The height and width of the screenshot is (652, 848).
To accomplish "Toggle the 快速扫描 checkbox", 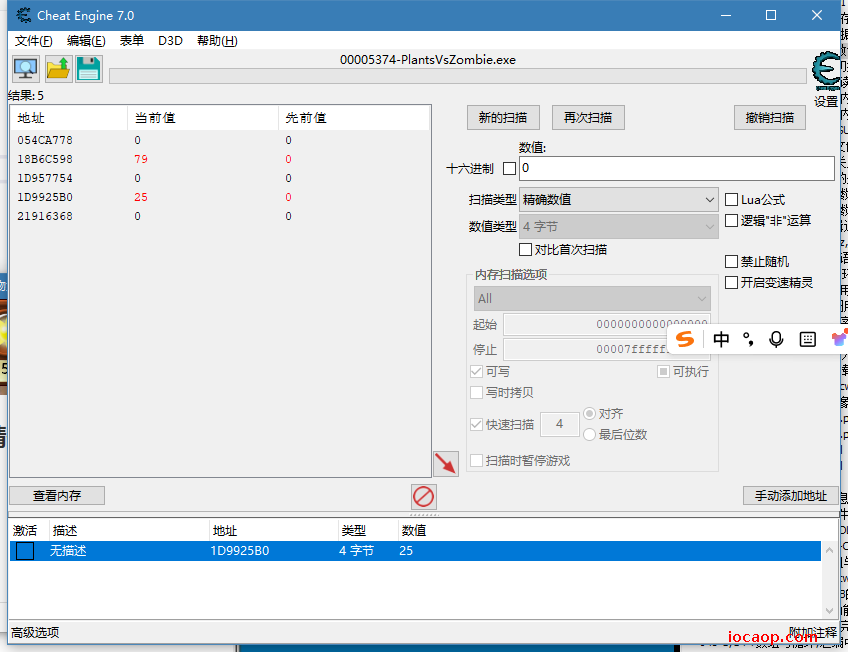I will click(x=476, y=424).
